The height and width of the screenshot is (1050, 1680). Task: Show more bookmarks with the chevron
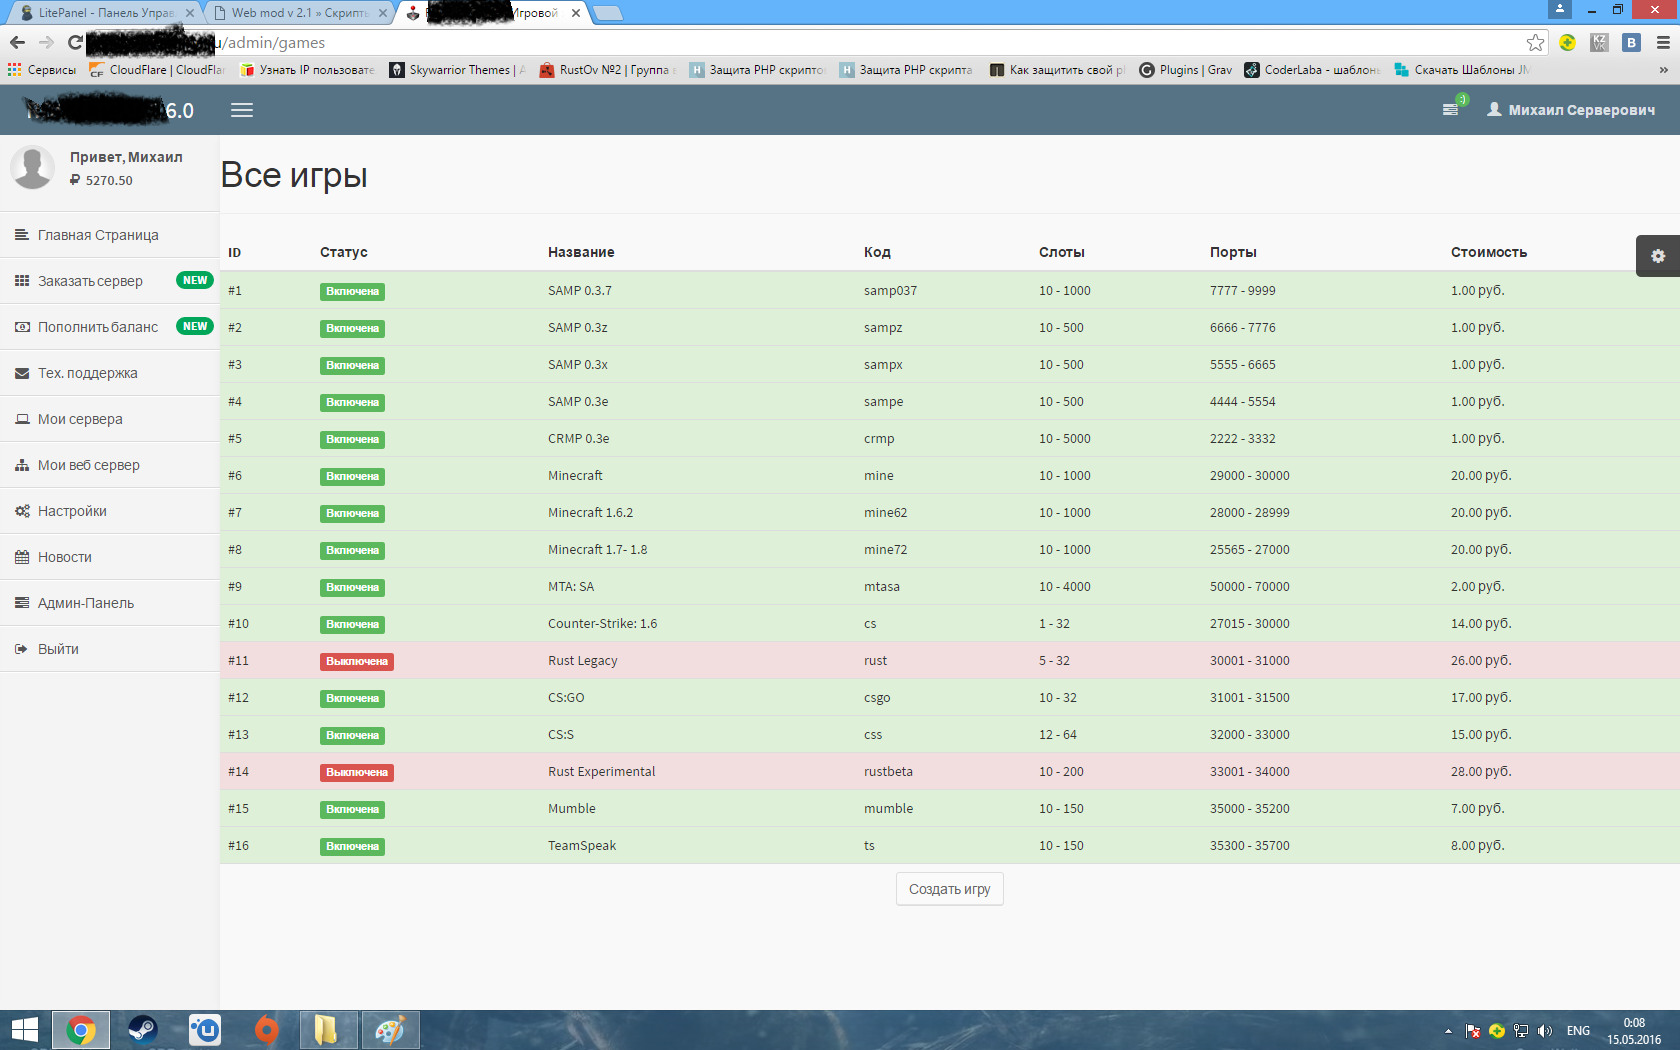coord(1663,70)
